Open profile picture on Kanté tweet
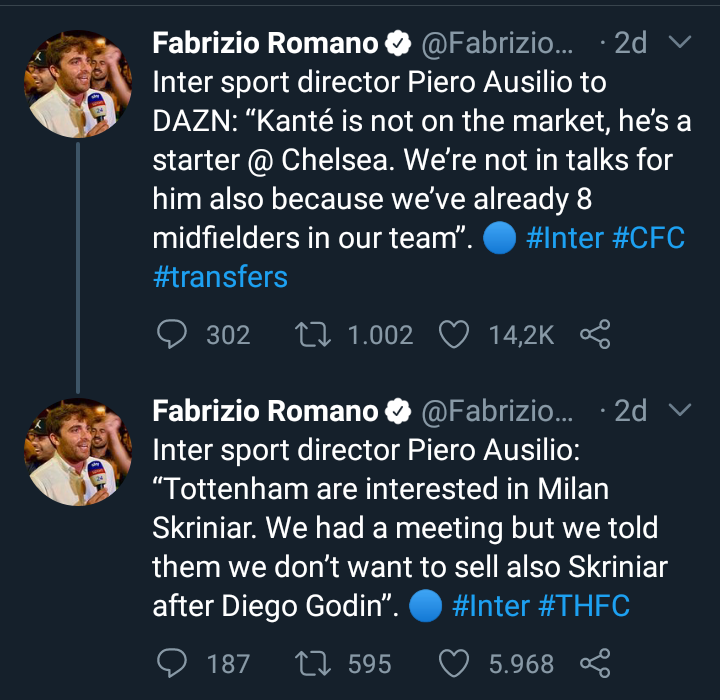 click(78, 84)
